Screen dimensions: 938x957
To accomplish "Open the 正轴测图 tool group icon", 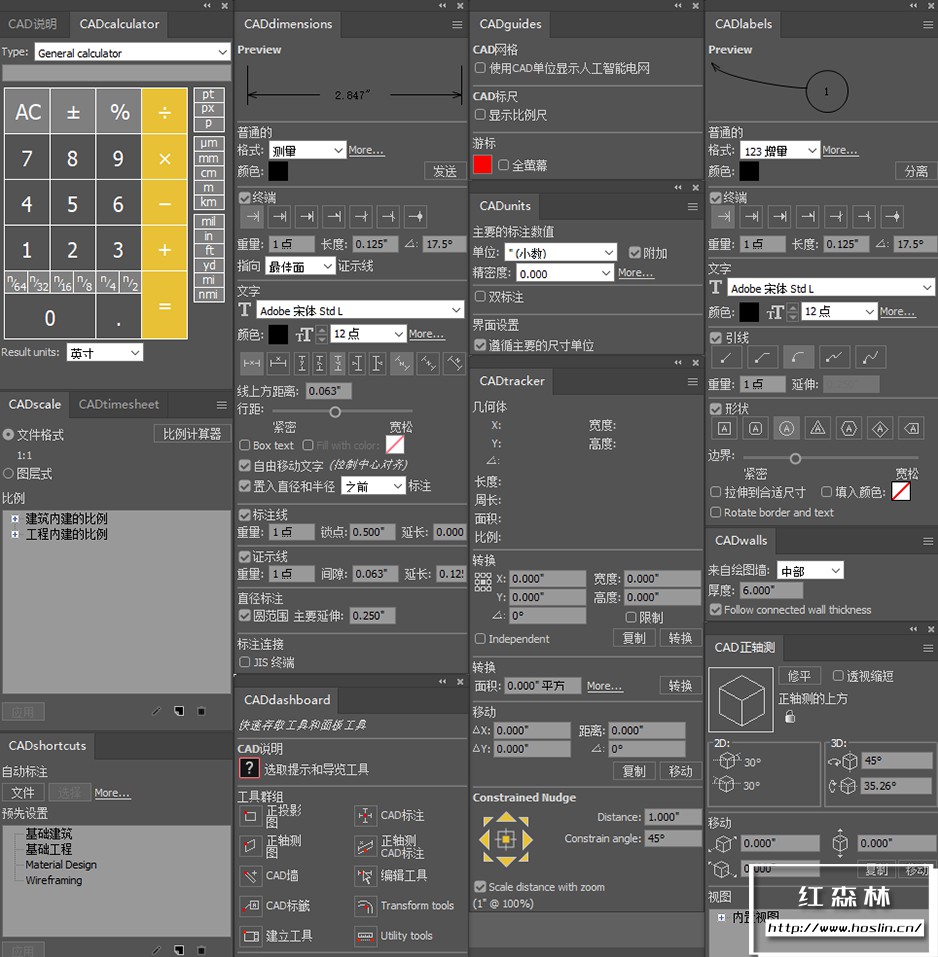I will click(250, 846).
